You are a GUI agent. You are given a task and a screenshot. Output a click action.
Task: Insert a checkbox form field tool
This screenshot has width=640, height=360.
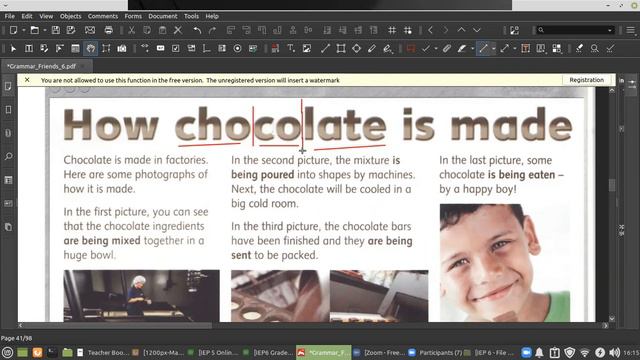click(x=176, y=49)
